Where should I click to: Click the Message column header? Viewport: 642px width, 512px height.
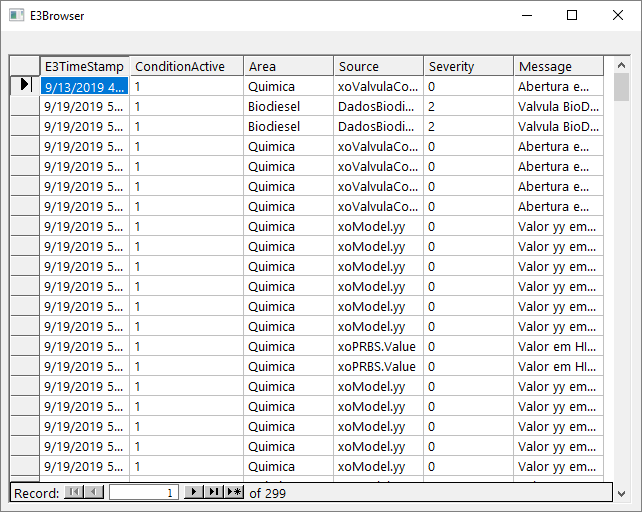point(558,66)
